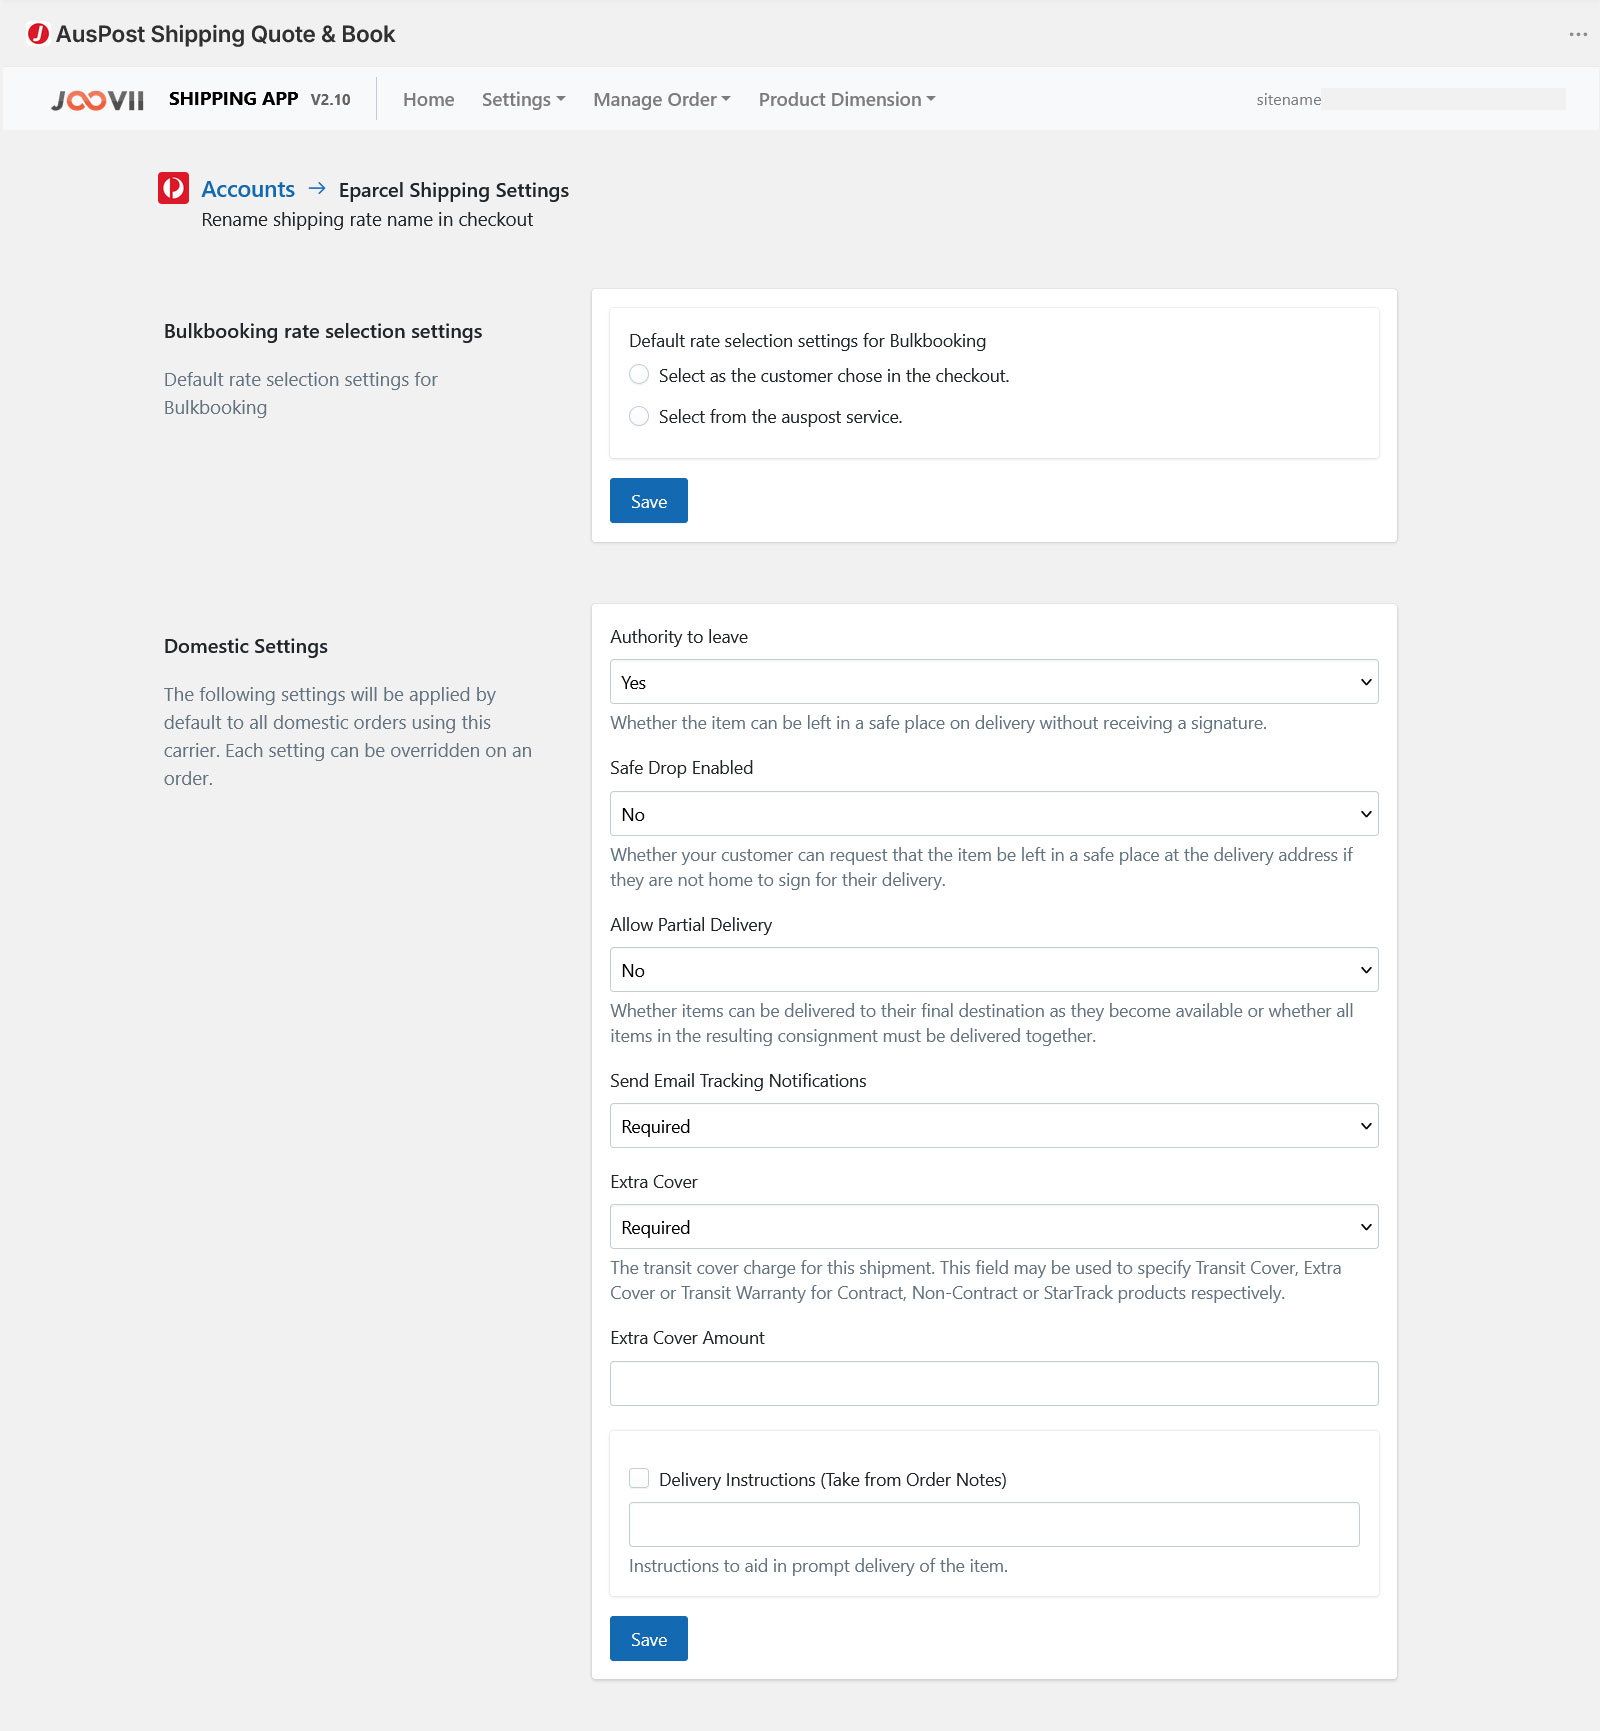This screenshot has height=1731, width=1600.
Task: Click the Joovii logo
Action: (98, 100)
